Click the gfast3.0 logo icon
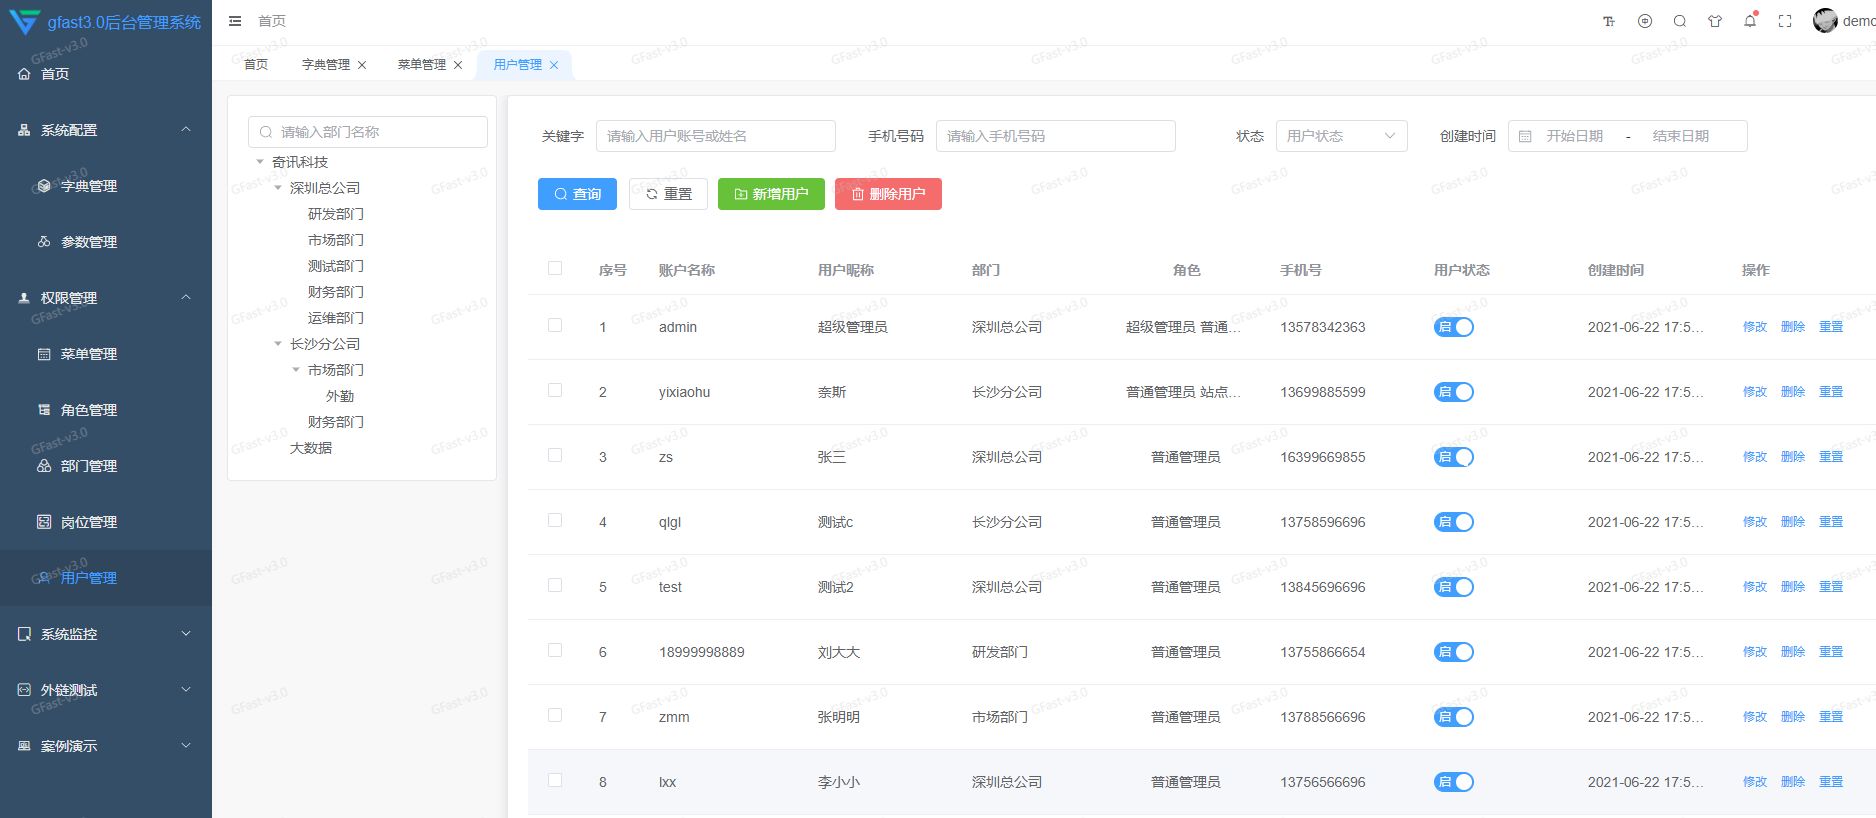 [x=24, y=21]
